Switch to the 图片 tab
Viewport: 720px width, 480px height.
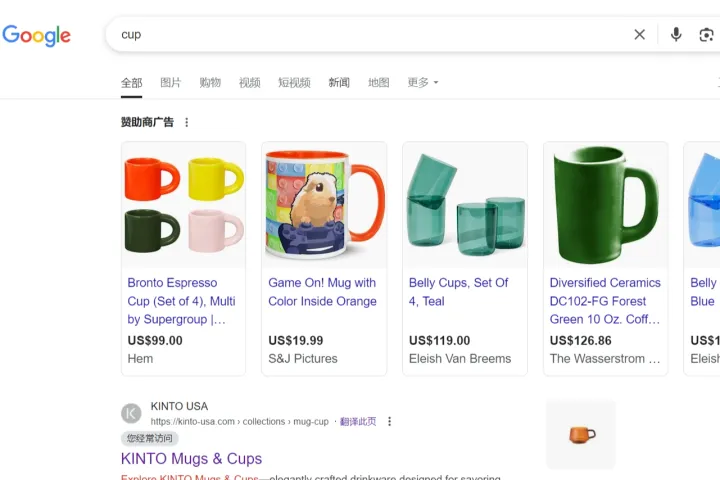[171, 83]
